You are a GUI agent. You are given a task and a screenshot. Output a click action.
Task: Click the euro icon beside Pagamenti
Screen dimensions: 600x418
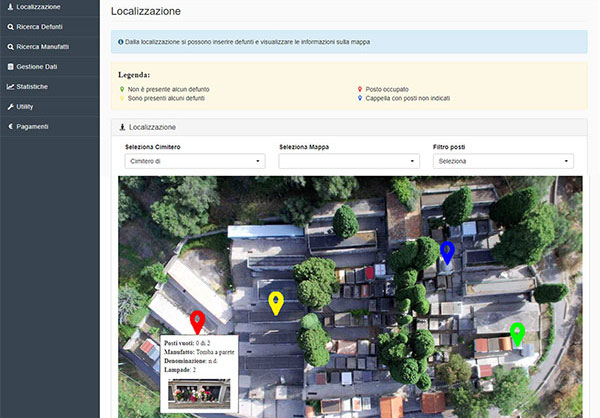(x=11, y=126)
